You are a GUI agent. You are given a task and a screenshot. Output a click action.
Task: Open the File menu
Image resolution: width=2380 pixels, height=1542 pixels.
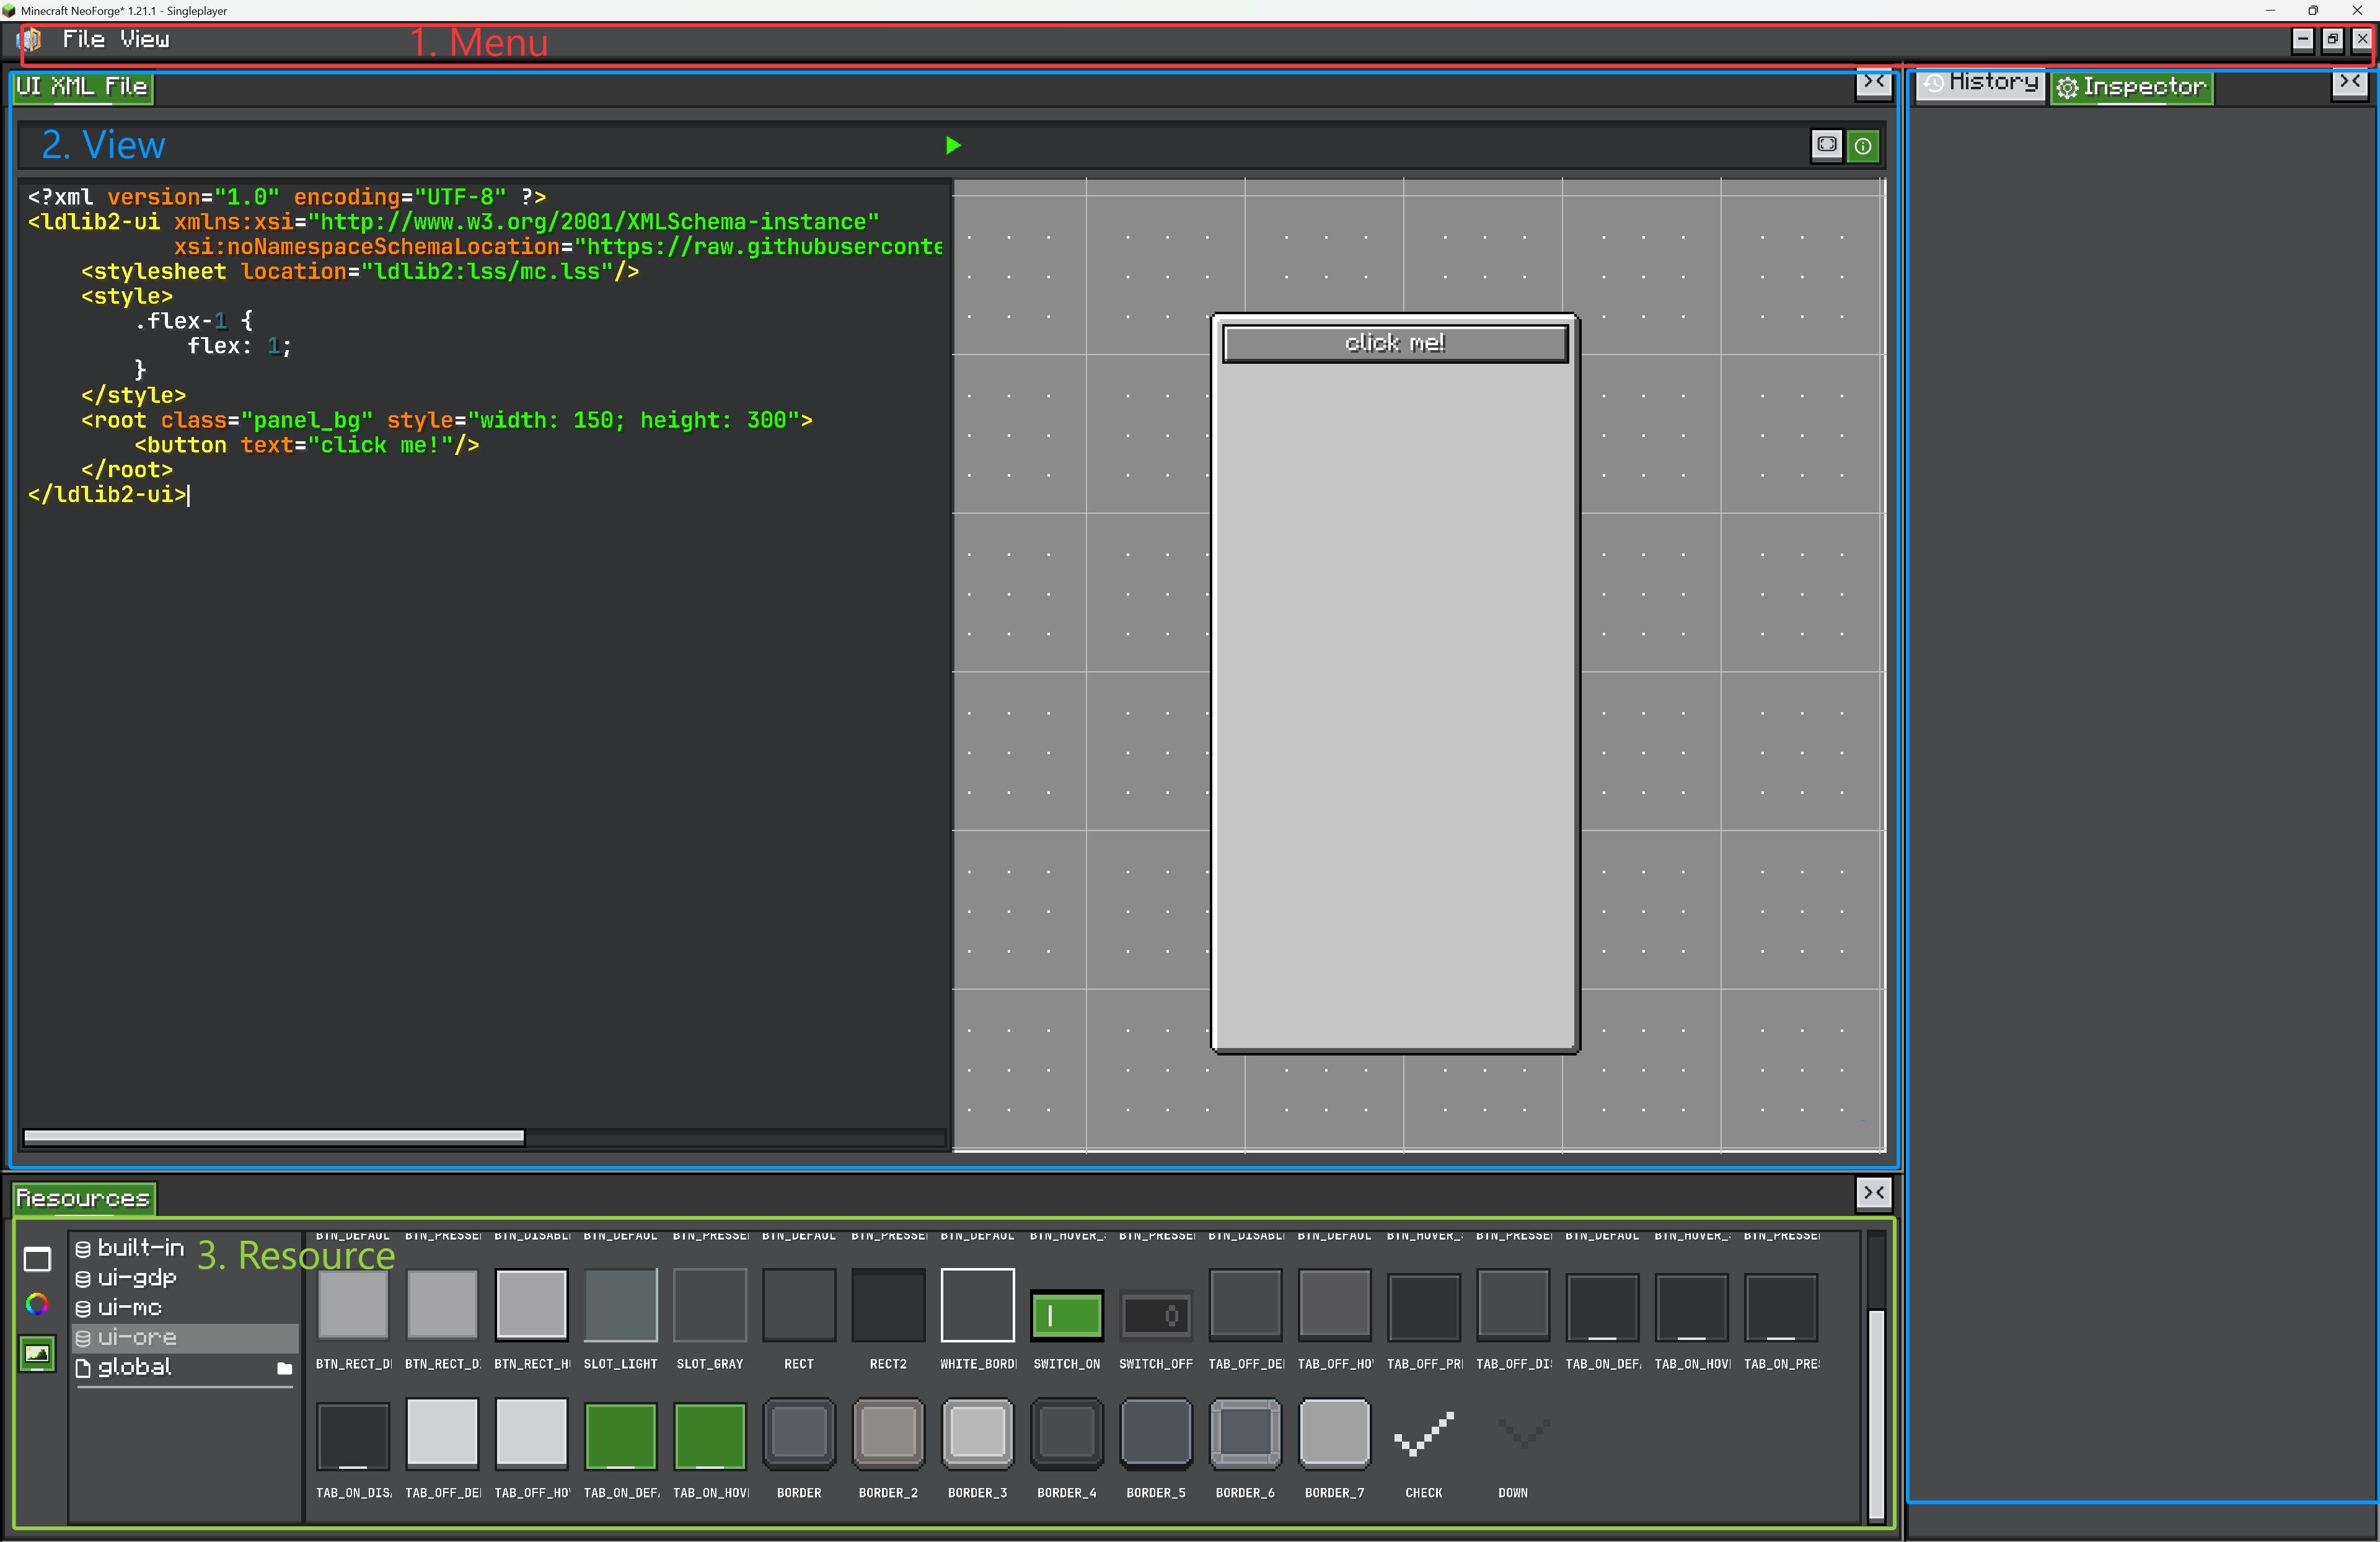83,40
